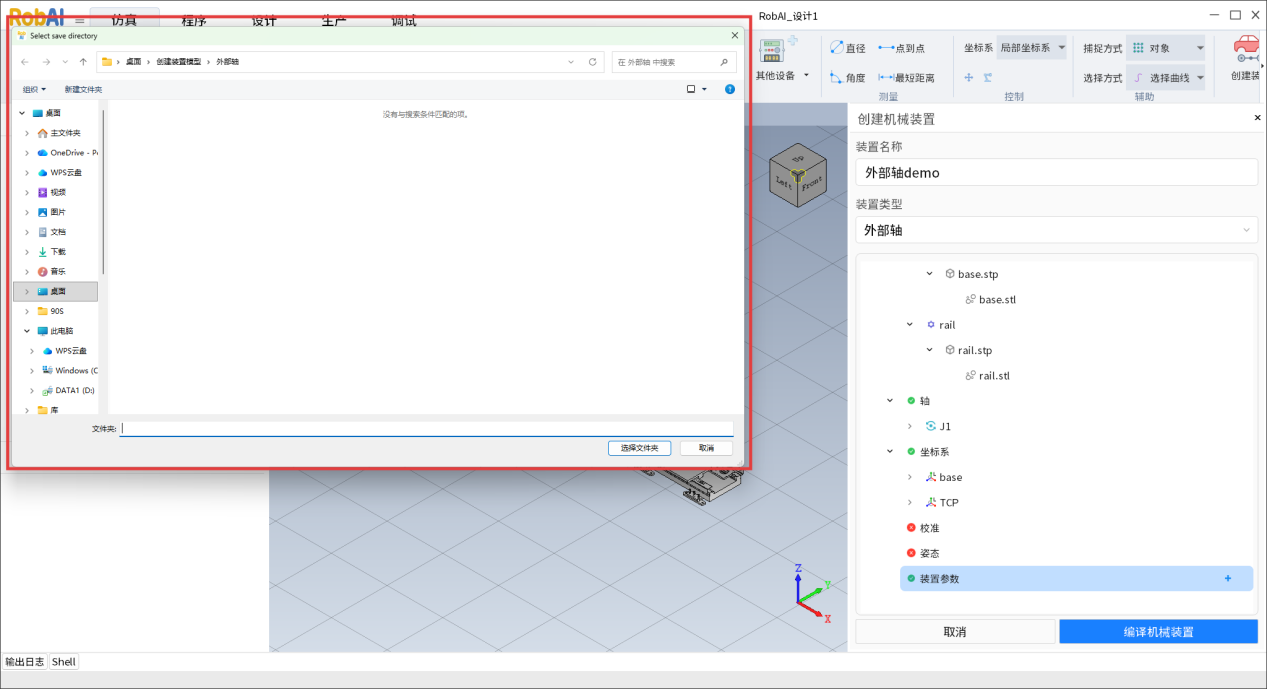Collapse 此电脑 in dialog sidebar
Image resolution: width=1267 pixels, height=689 pixels.
click(x=27, y=331)
